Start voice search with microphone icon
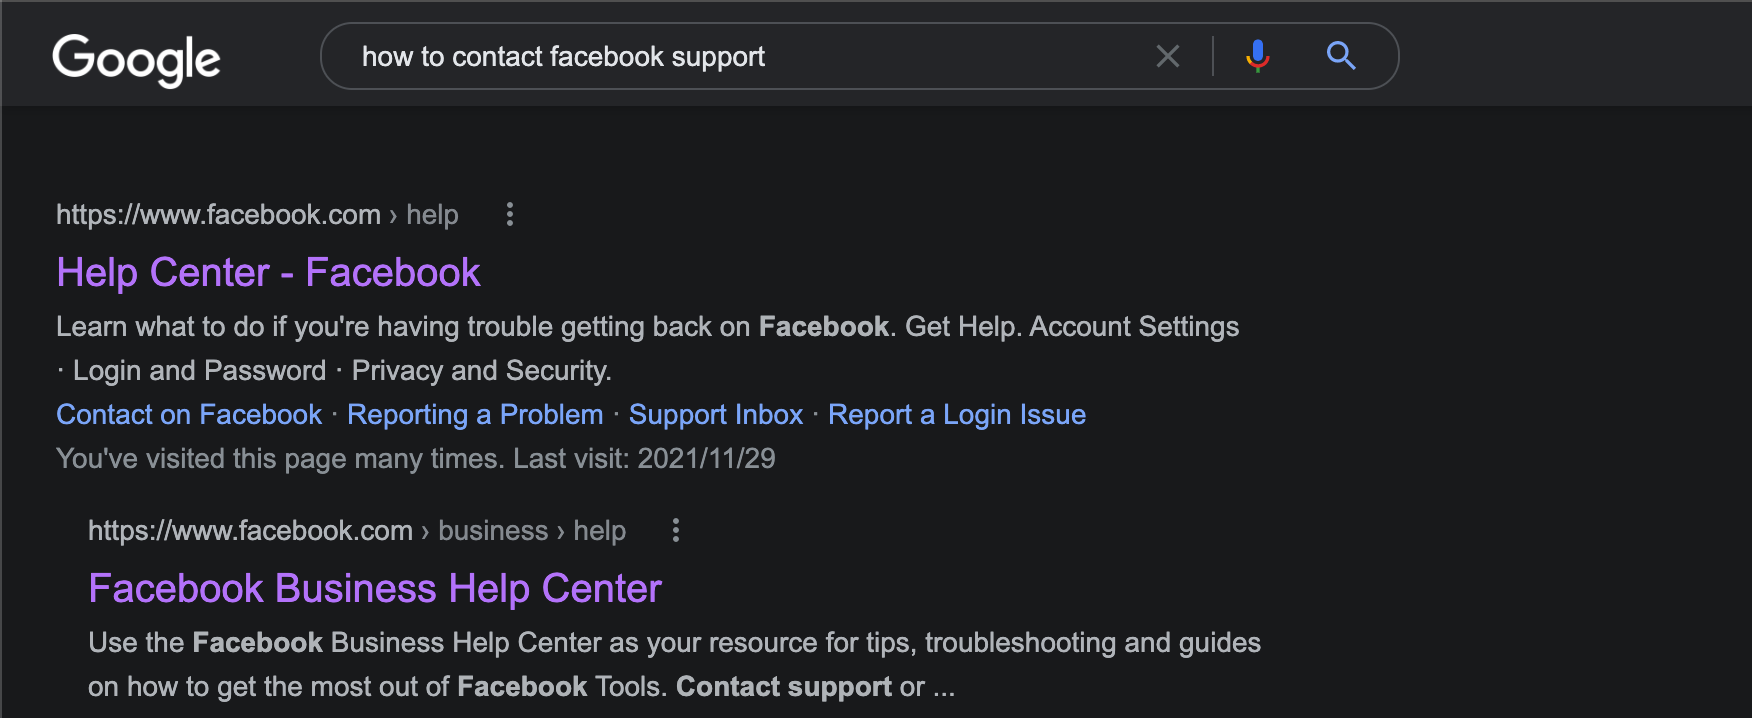Viewport: 1752px width, 718px height. tap(1258, 56)
